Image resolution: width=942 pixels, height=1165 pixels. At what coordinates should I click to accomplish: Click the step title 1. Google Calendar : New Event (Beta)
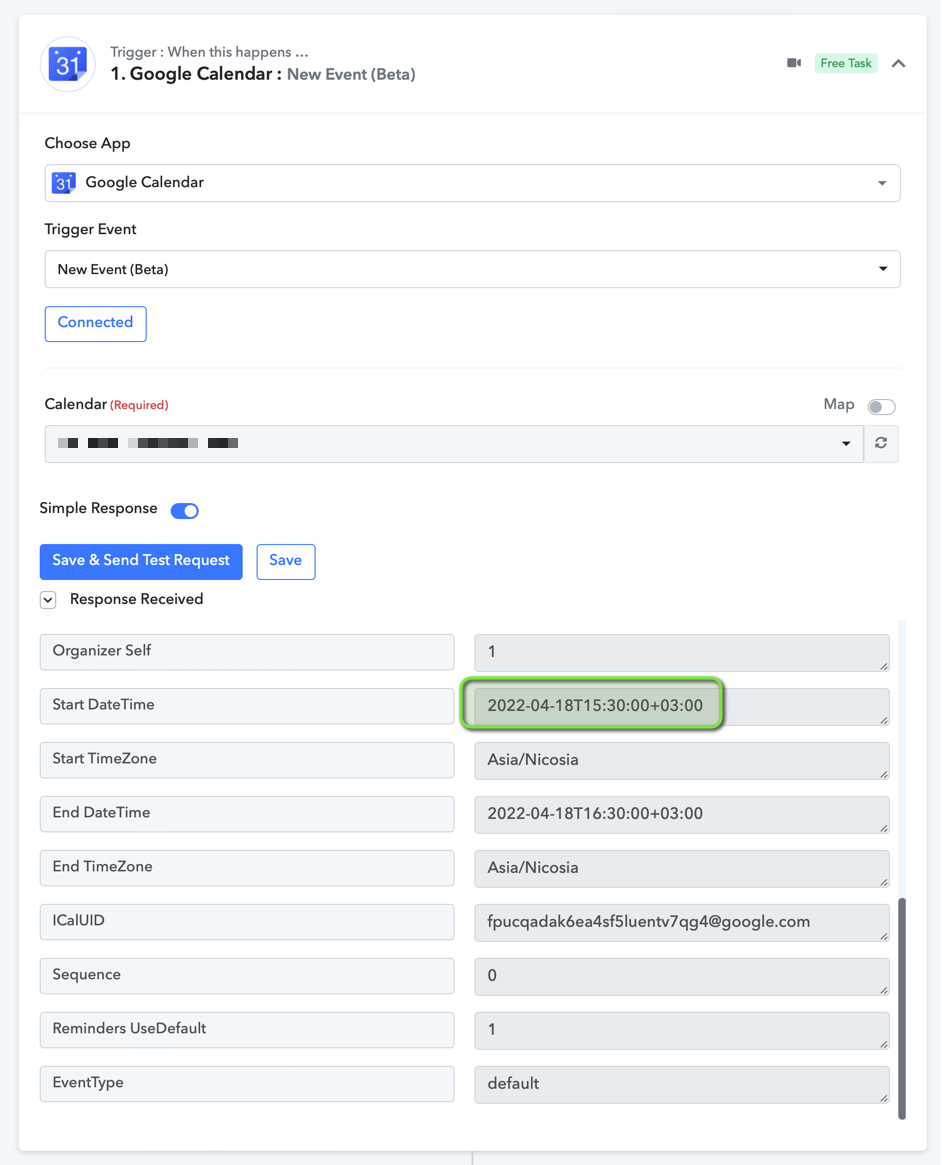(263, 74)
